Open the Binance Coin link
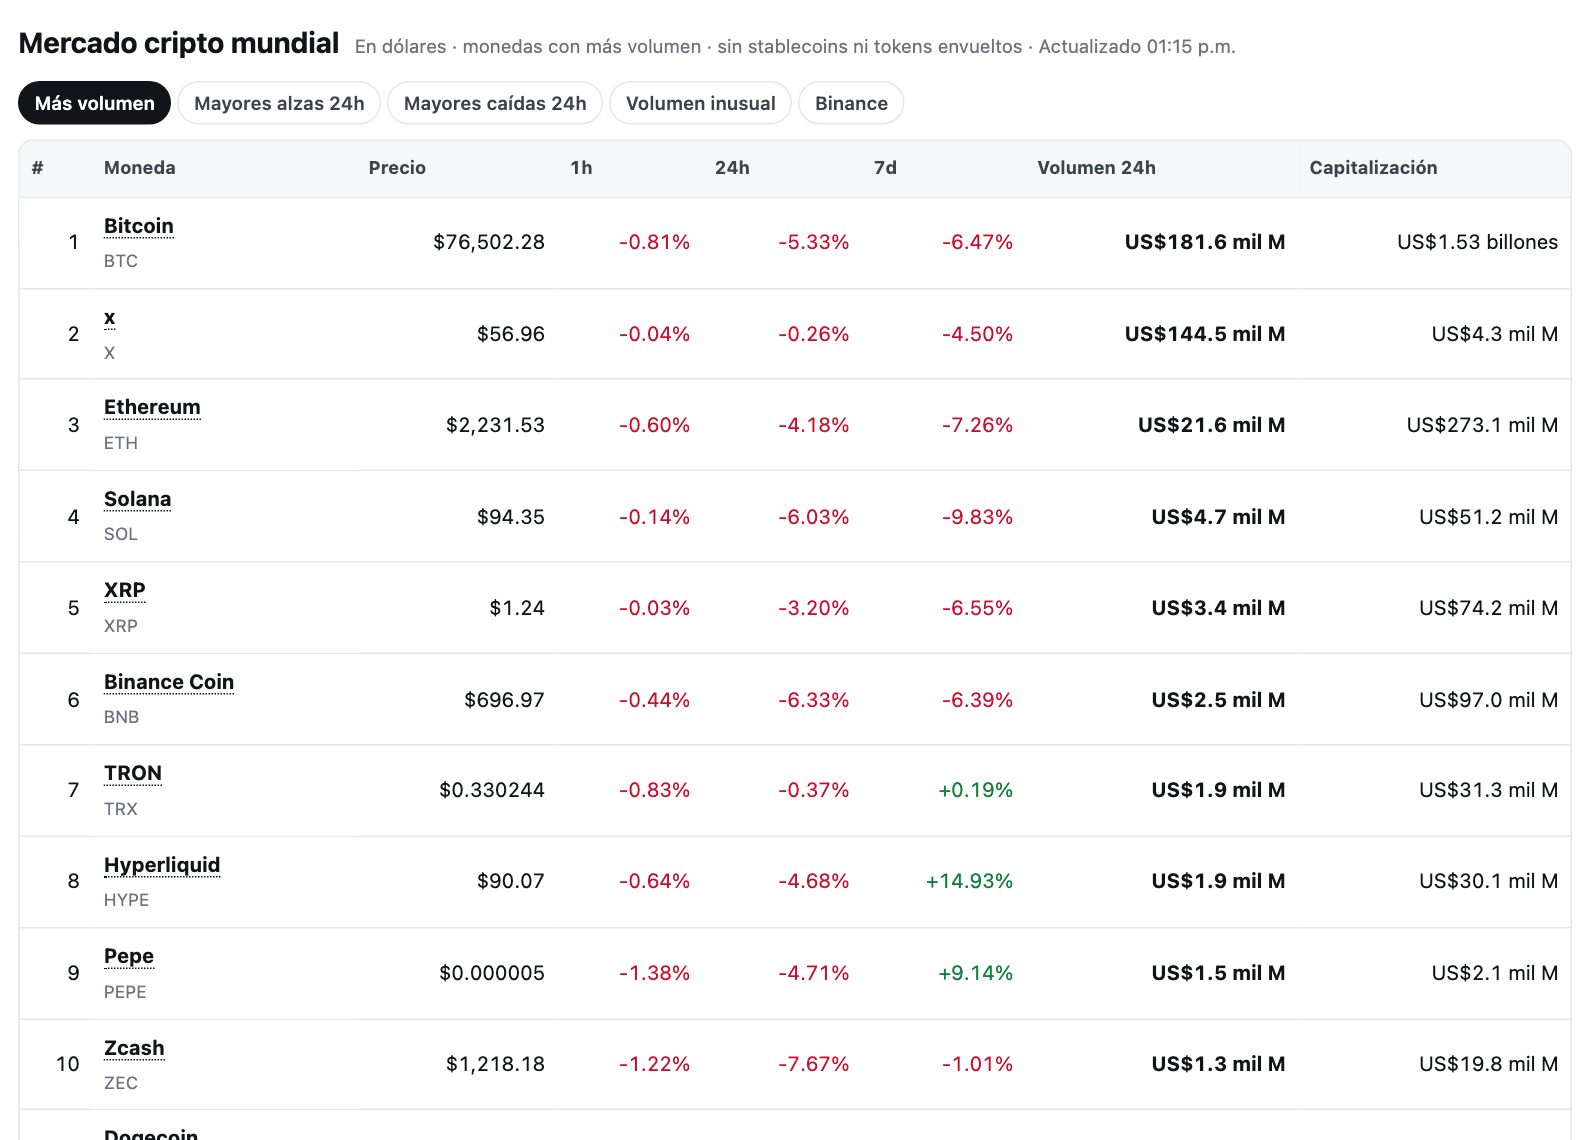The width and height of the screenshot is (1590, 1140). 169,682
